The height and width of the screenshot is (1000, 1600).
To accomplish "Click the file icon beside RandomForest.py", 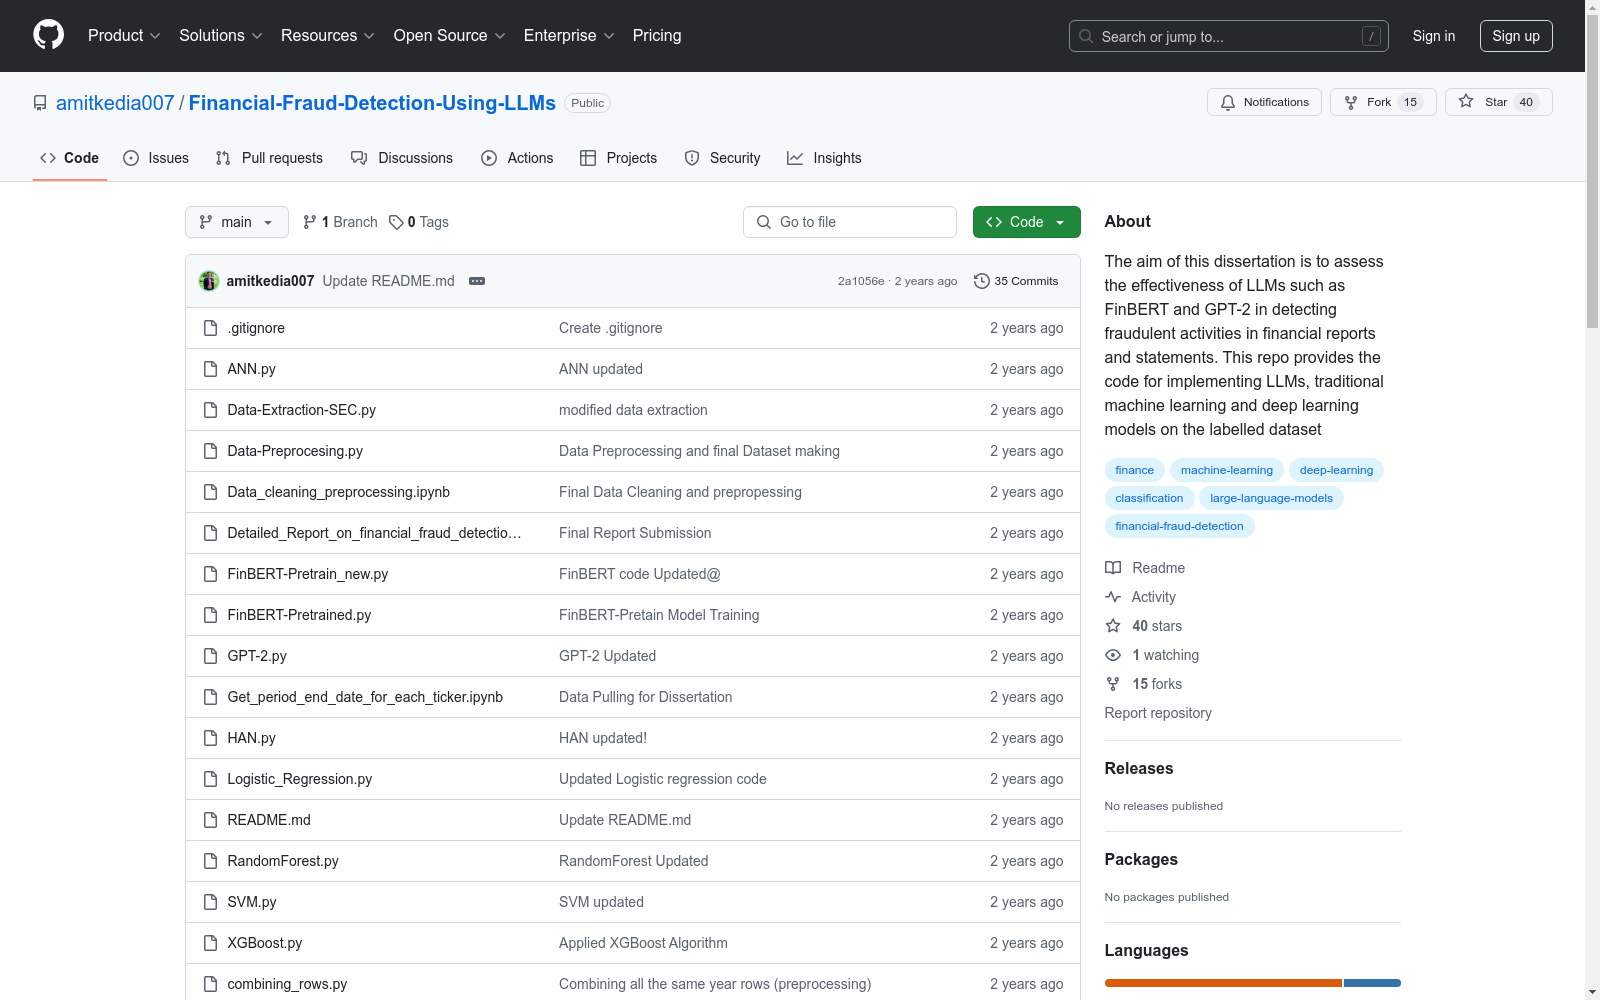I will click(210, 861).
